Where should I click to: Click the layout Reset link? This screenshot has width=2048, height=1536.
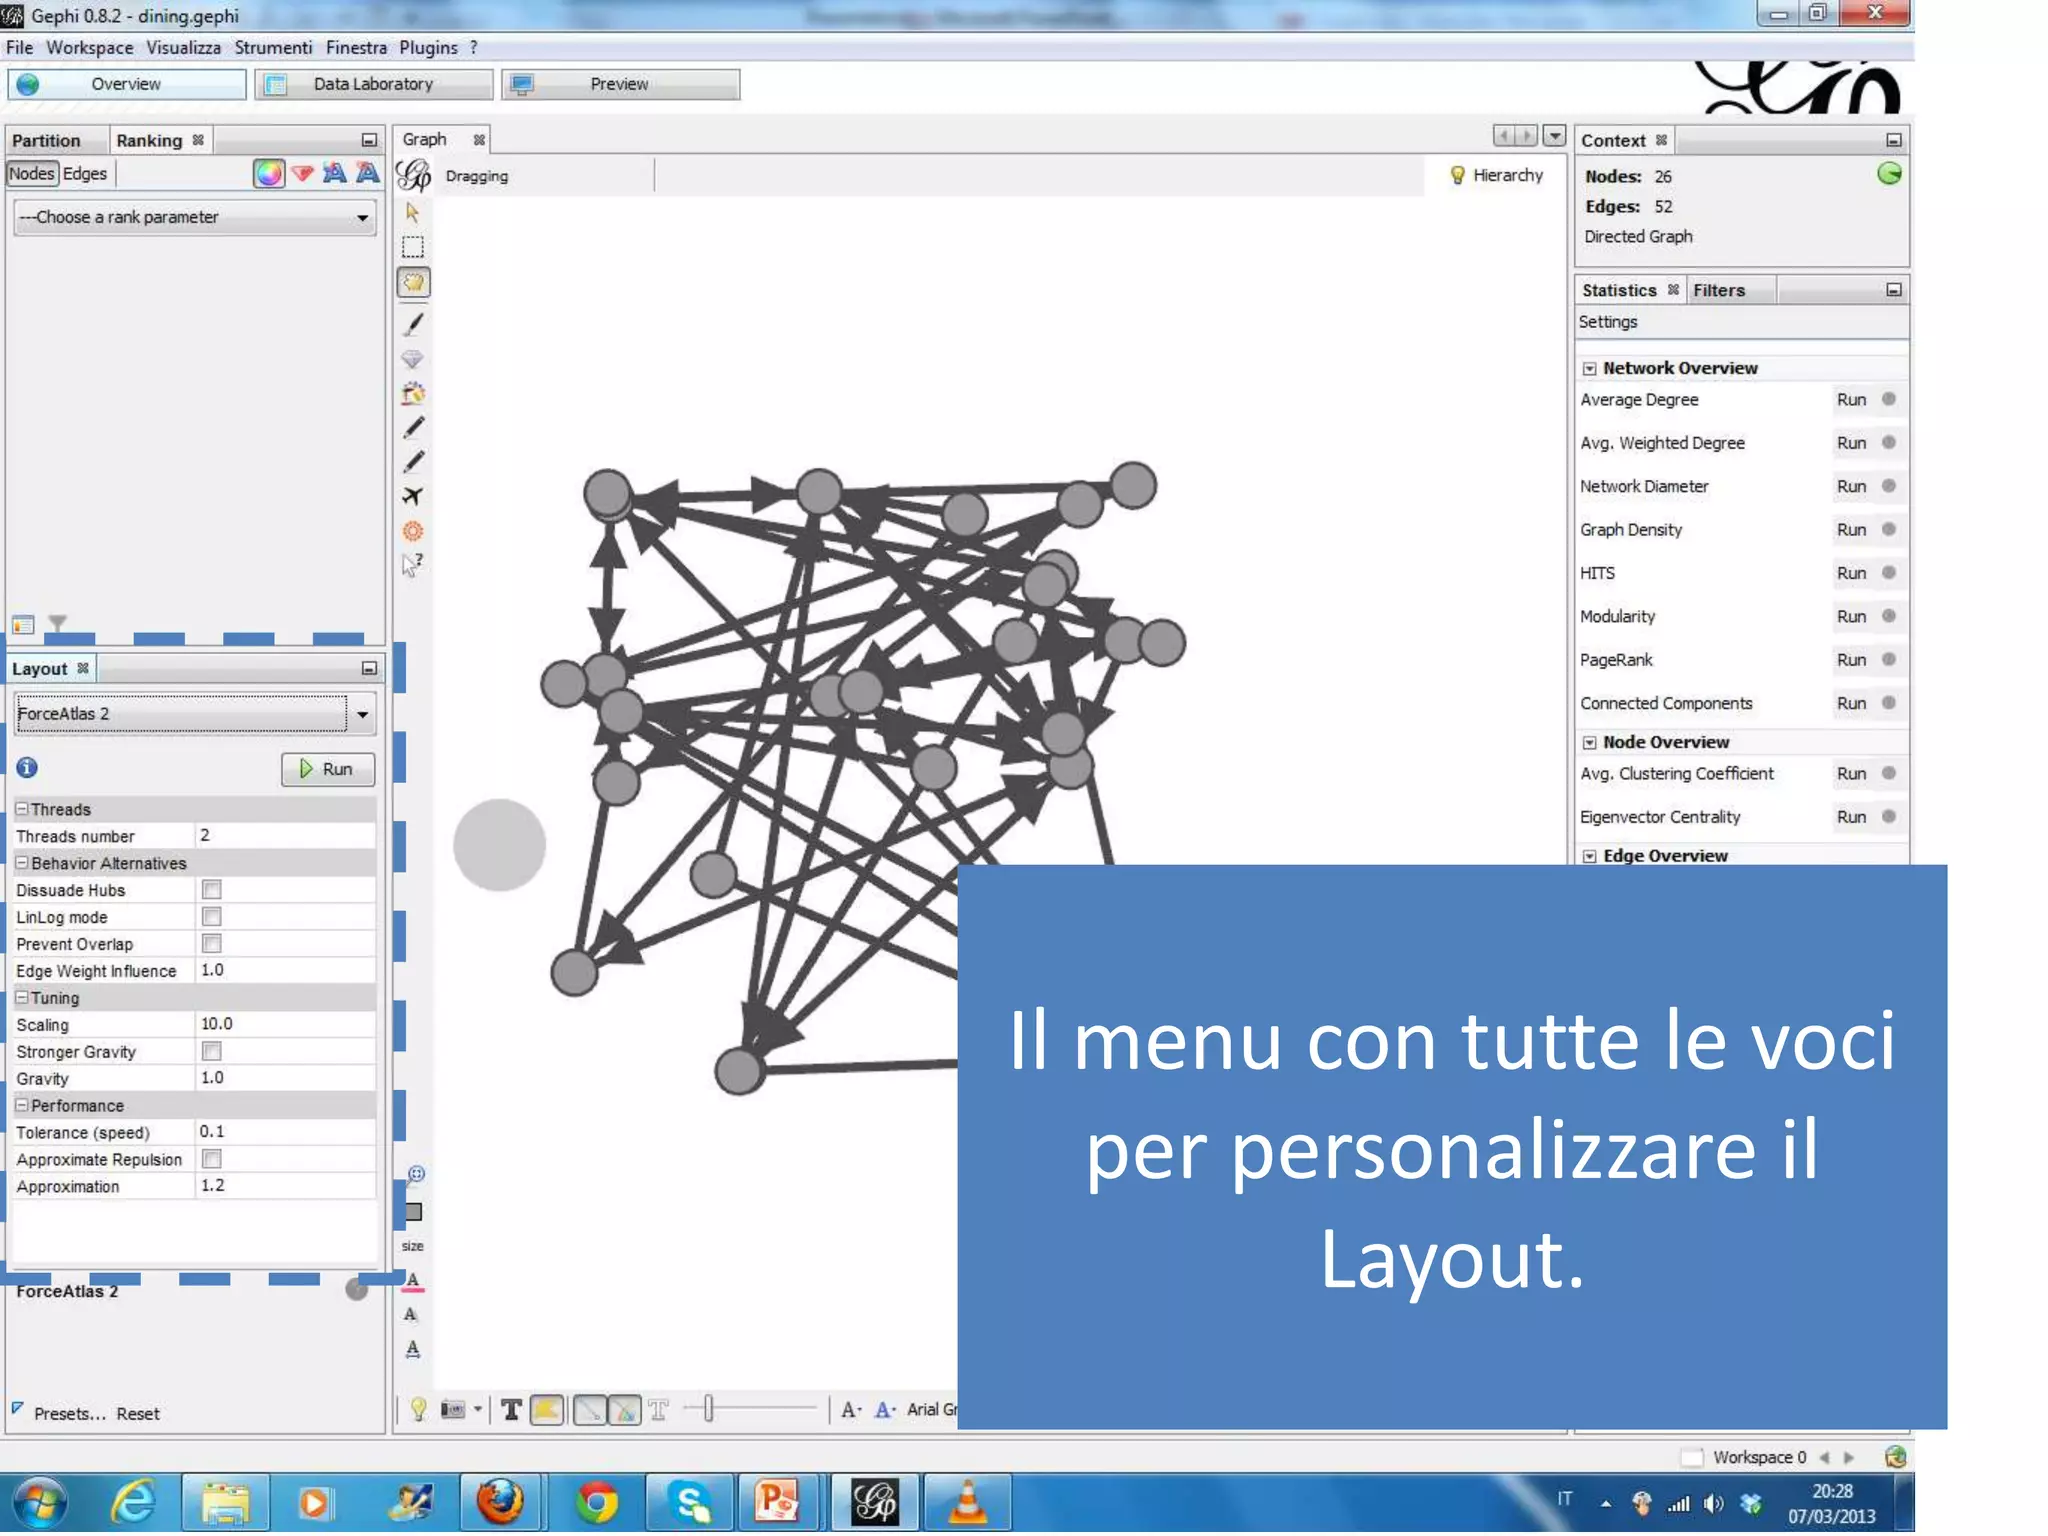tap(138, 1414)
